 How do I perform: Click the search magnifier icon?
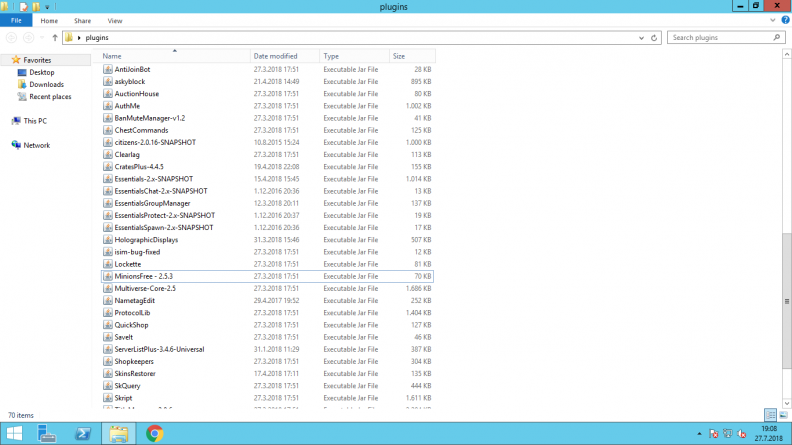tap(777, 37)
